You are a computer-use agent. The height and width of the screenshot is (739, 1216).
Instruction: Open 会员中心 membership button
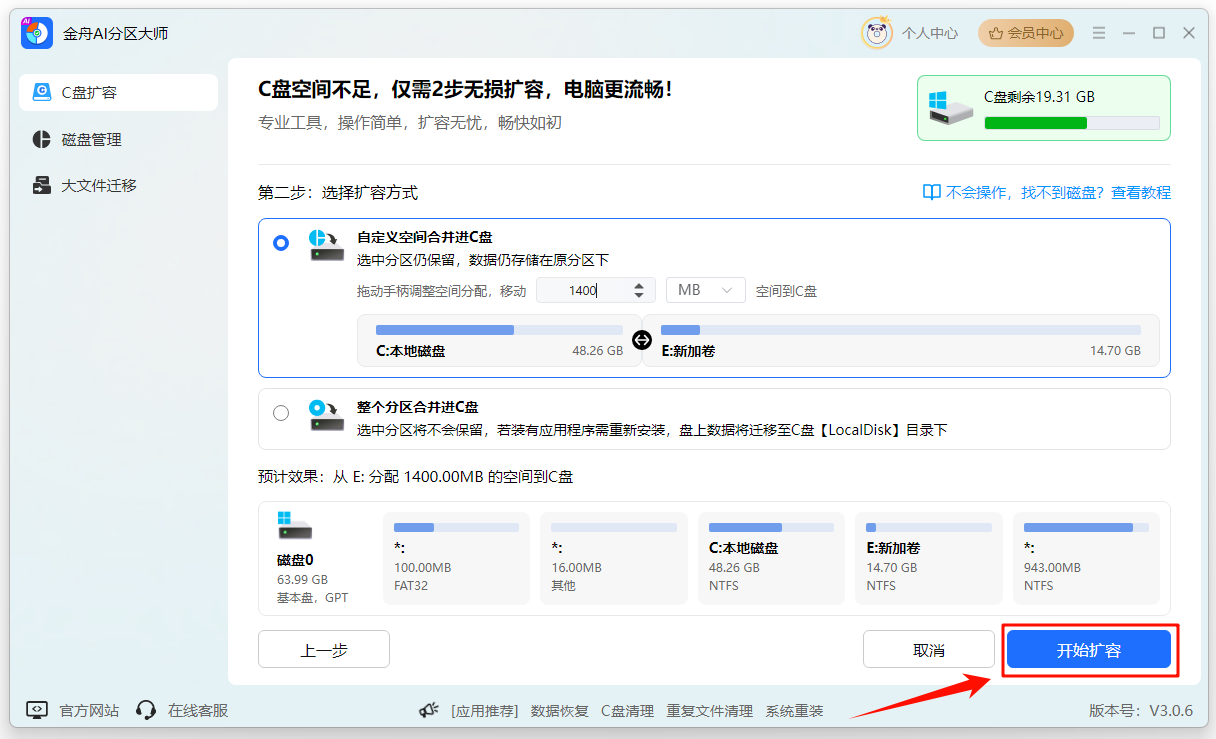[1026, 33]
